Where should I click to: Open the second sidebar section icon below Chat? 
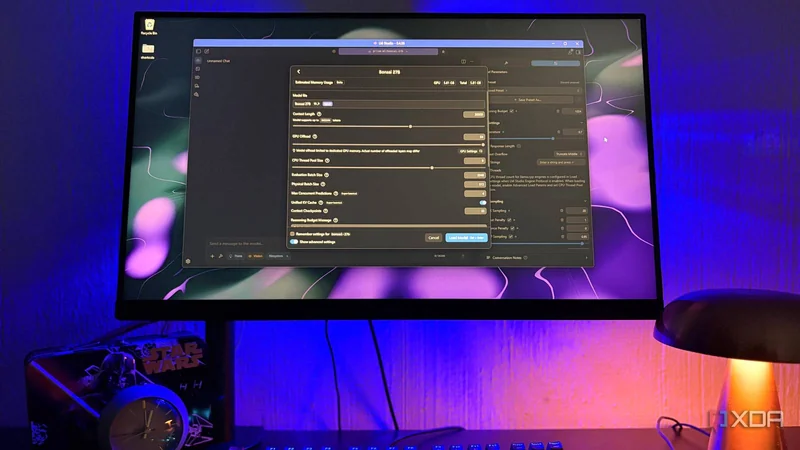pyautogui.click(x=197, y=69)
